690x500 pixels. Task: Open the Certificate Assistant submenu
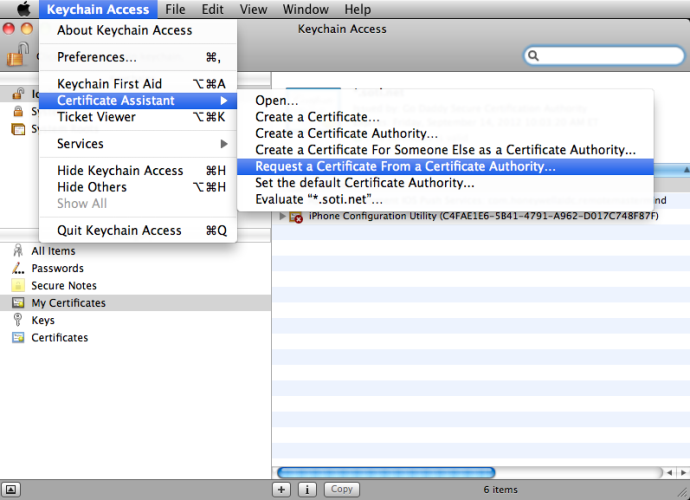(138, 101)
